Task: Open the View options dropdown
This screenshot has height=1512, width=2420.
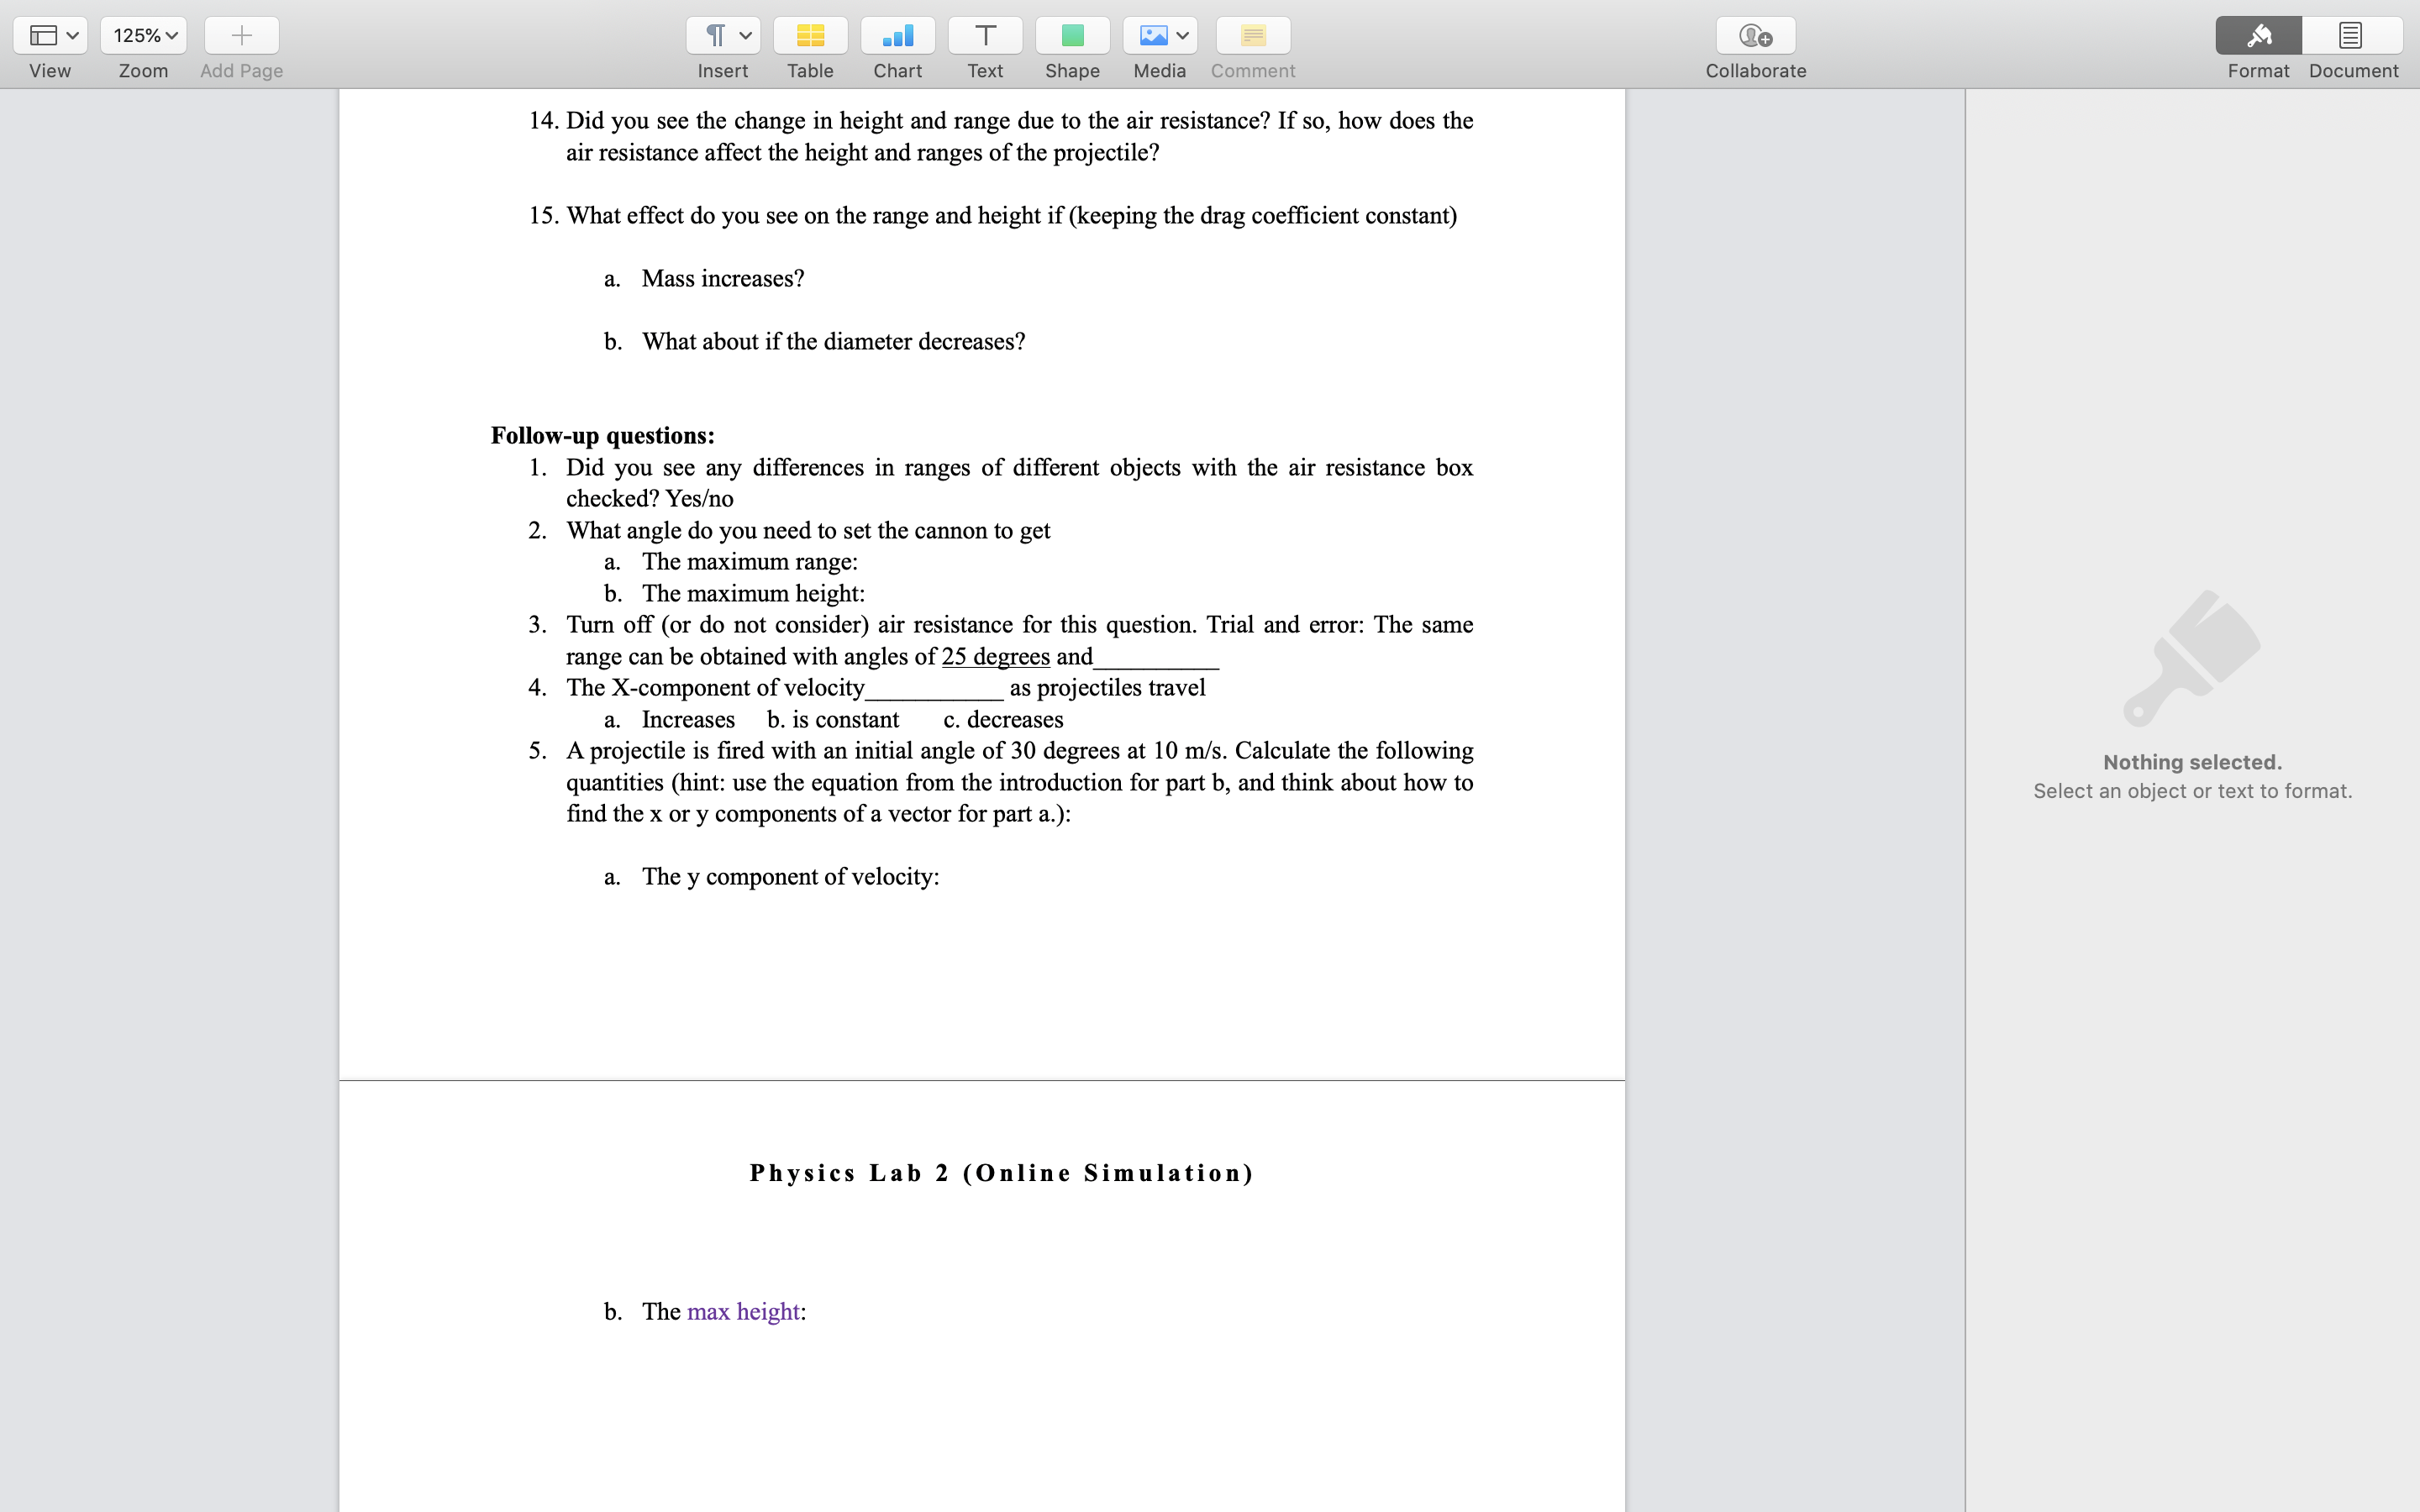Action: coord(51,35)
